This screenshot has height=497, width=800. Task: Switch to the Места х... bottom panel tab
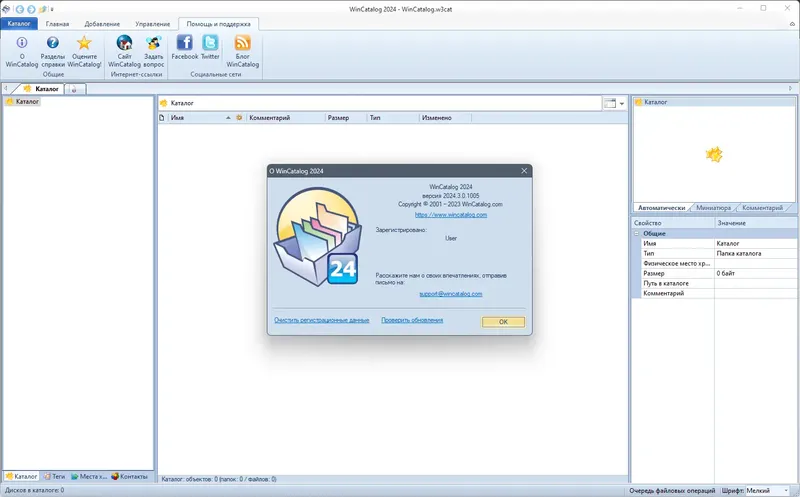coord(89,476)
